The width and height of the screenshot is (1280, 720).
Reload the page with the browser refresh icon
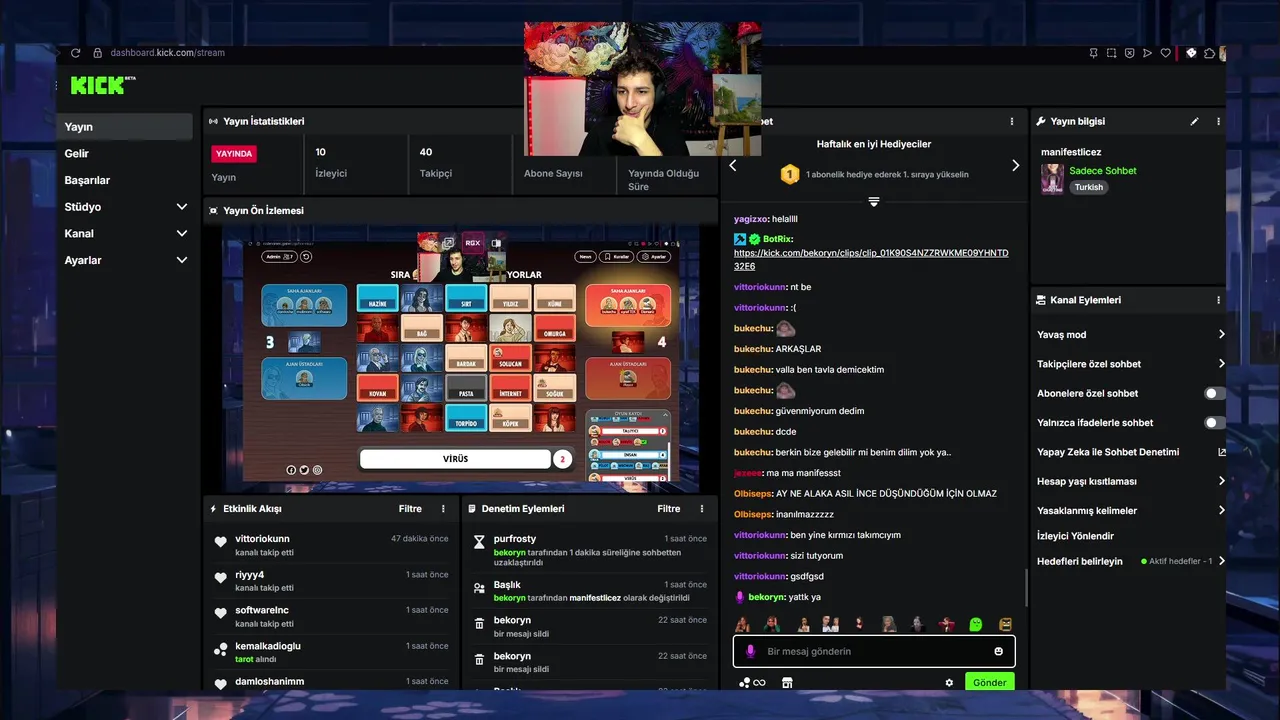(75, 53)
